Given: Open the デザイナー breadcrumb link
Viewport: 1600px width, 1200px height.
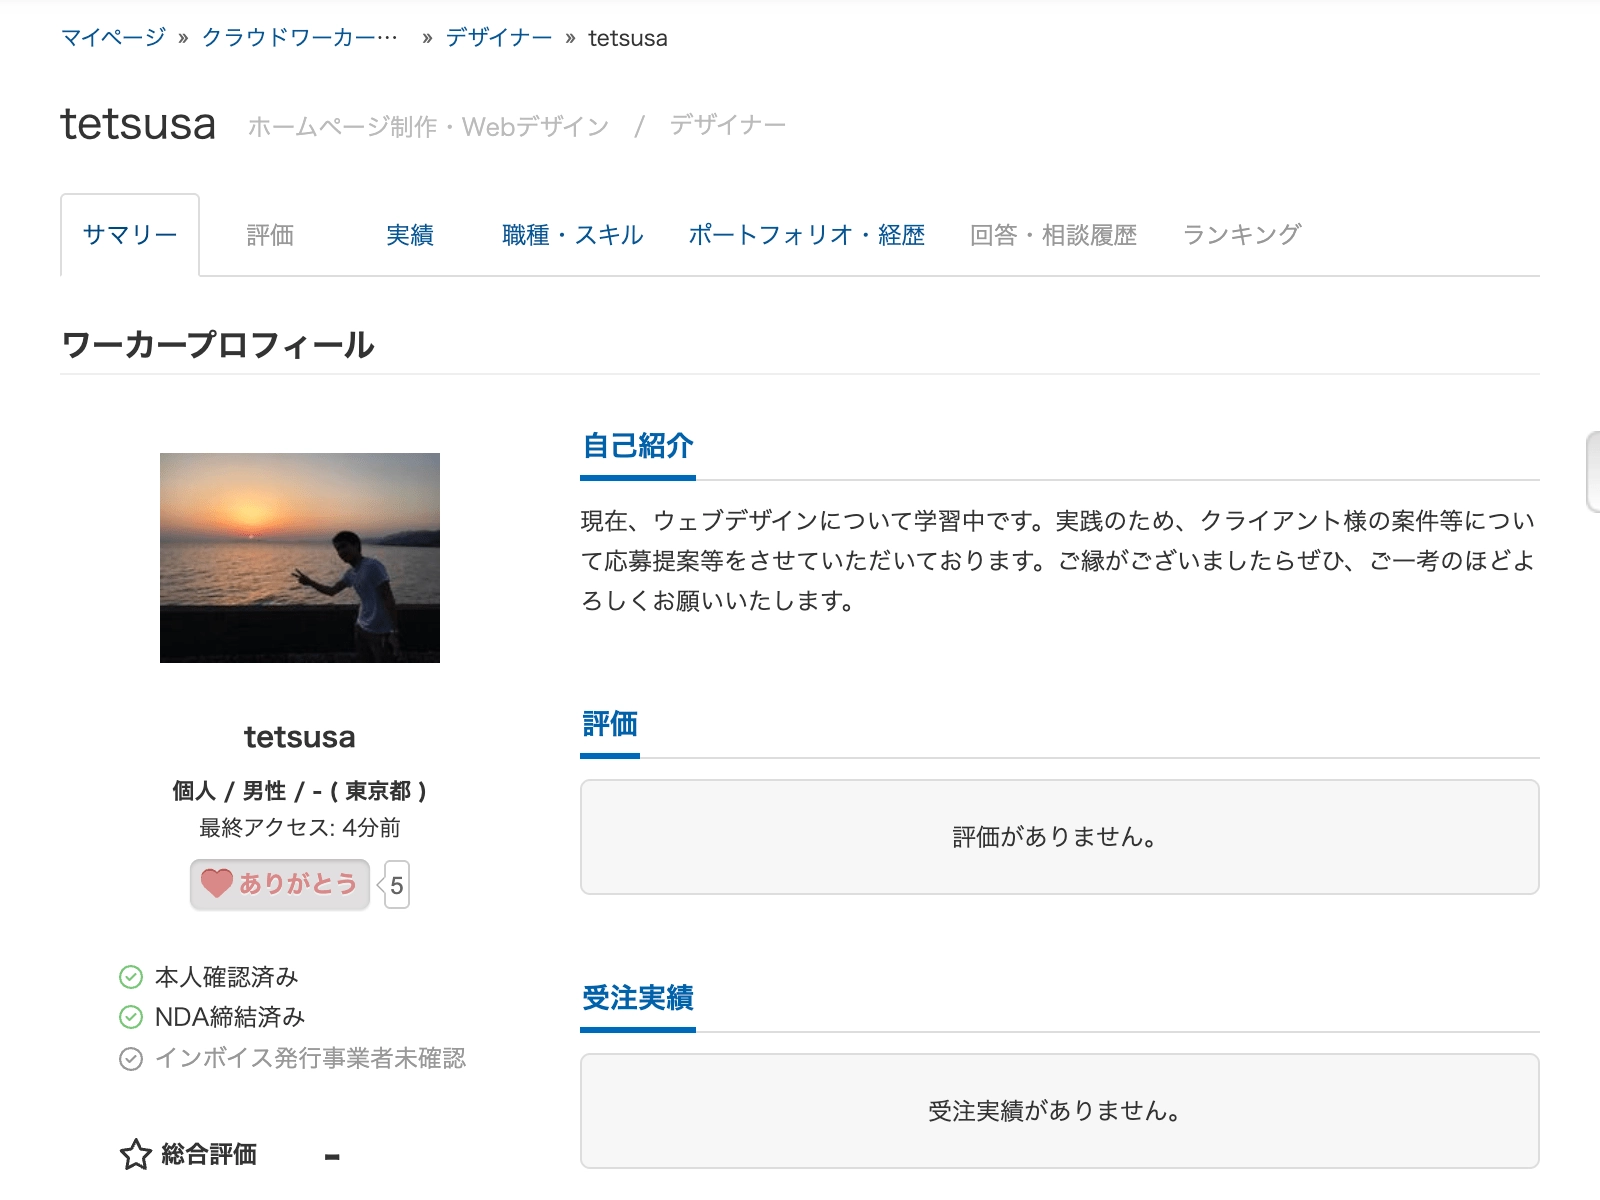Looking at the screenshot, I should coord(498,38).
